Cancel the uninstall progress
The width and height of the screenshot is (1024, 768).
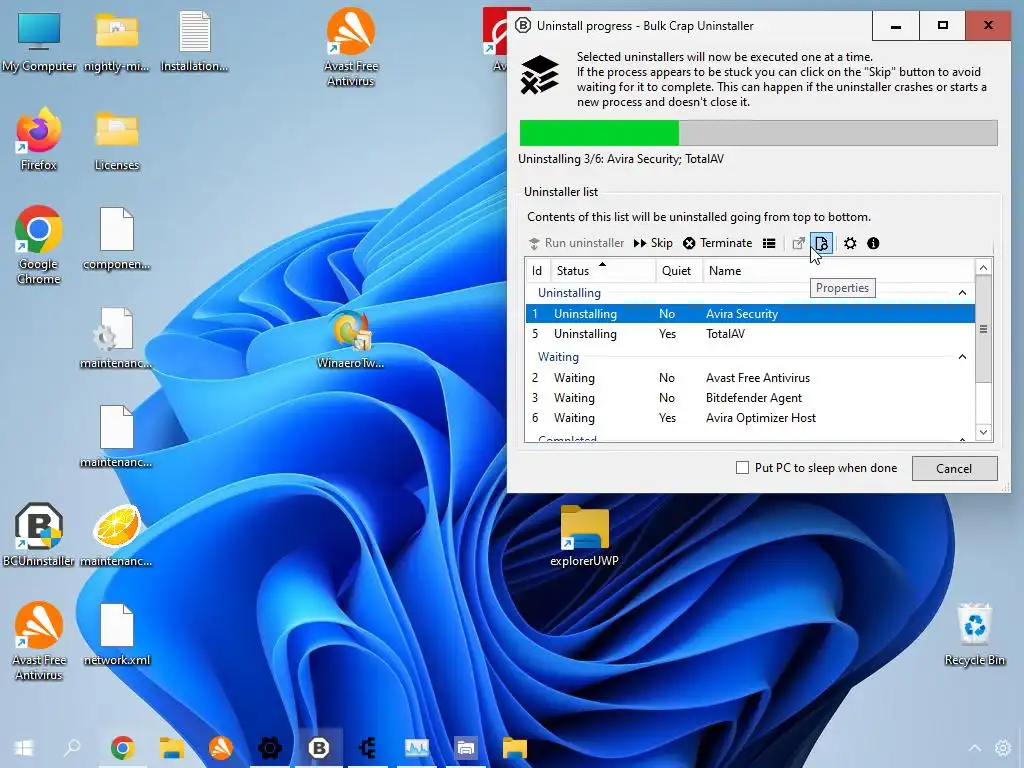pyautogui.click(x=954, y=468)
